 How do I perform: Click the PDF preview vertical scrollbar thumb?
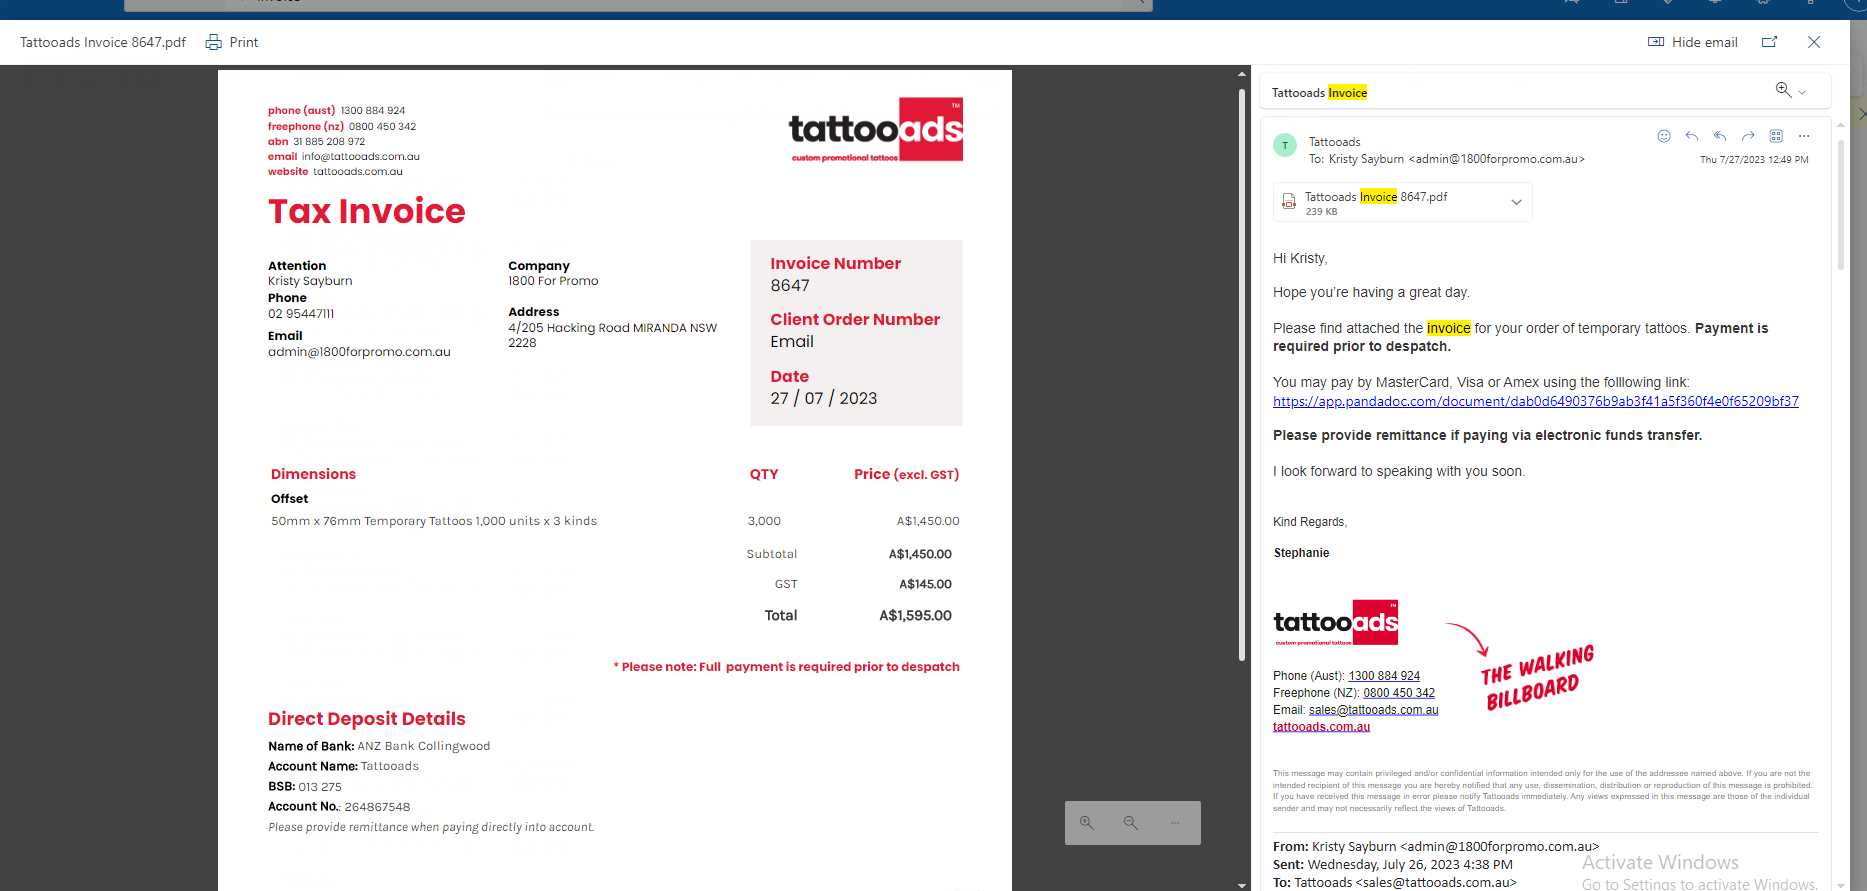(1242, 373)
